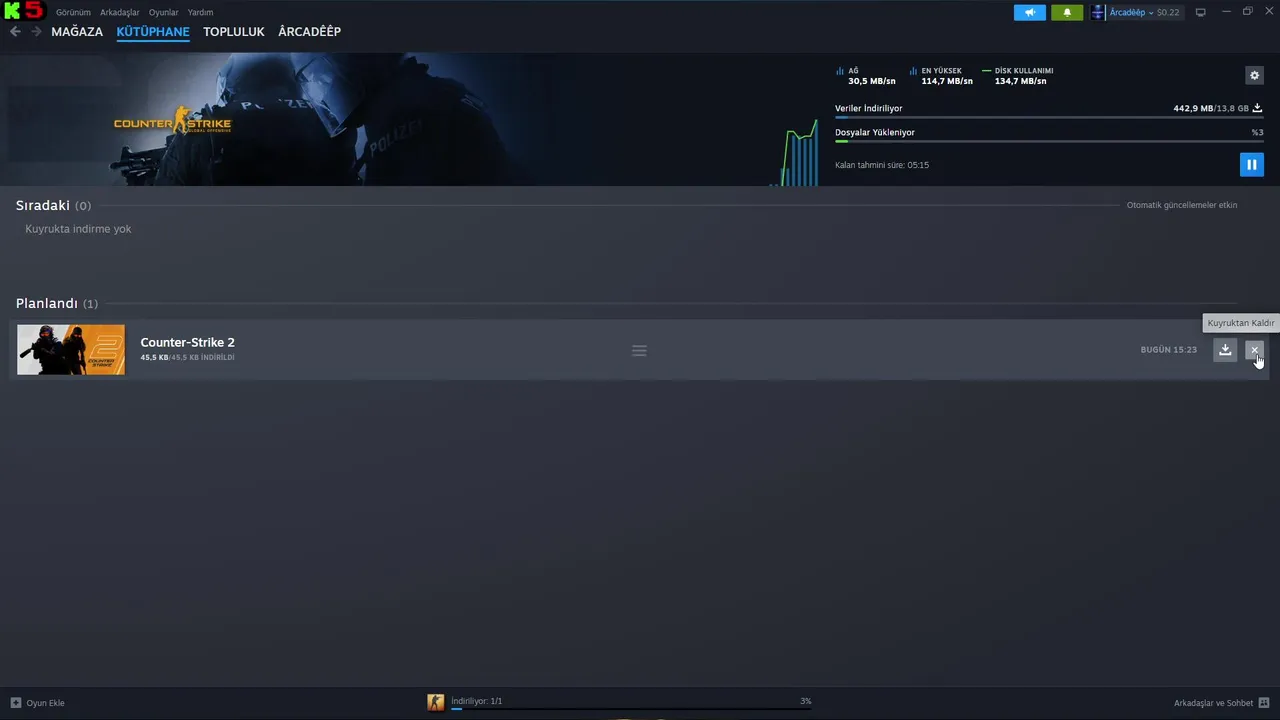Click the DİSK KULLANIMI 134,7 MB/sn stat
The width and height of the screenshot is (1280, 720).
(1018, 76)
